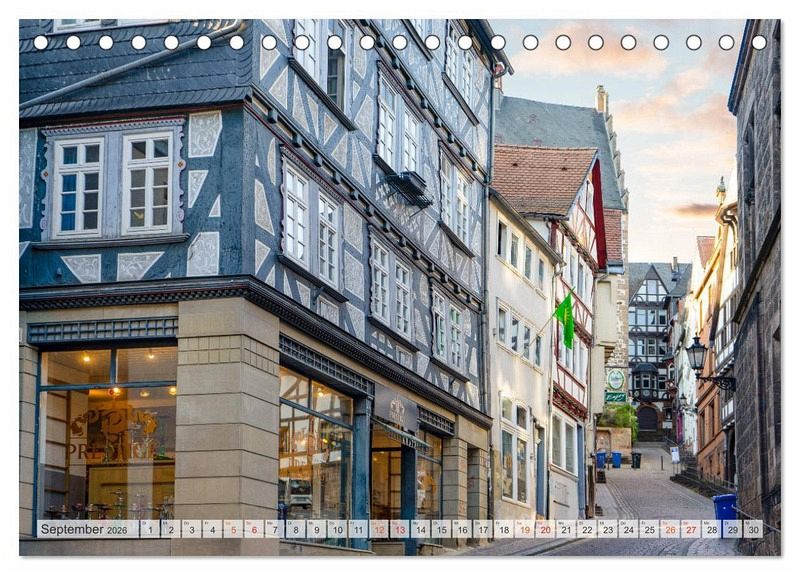The height and width of the screenshot is (575, 800).
Task: Click the green flag hanging on the building
Action: point(566,320)
